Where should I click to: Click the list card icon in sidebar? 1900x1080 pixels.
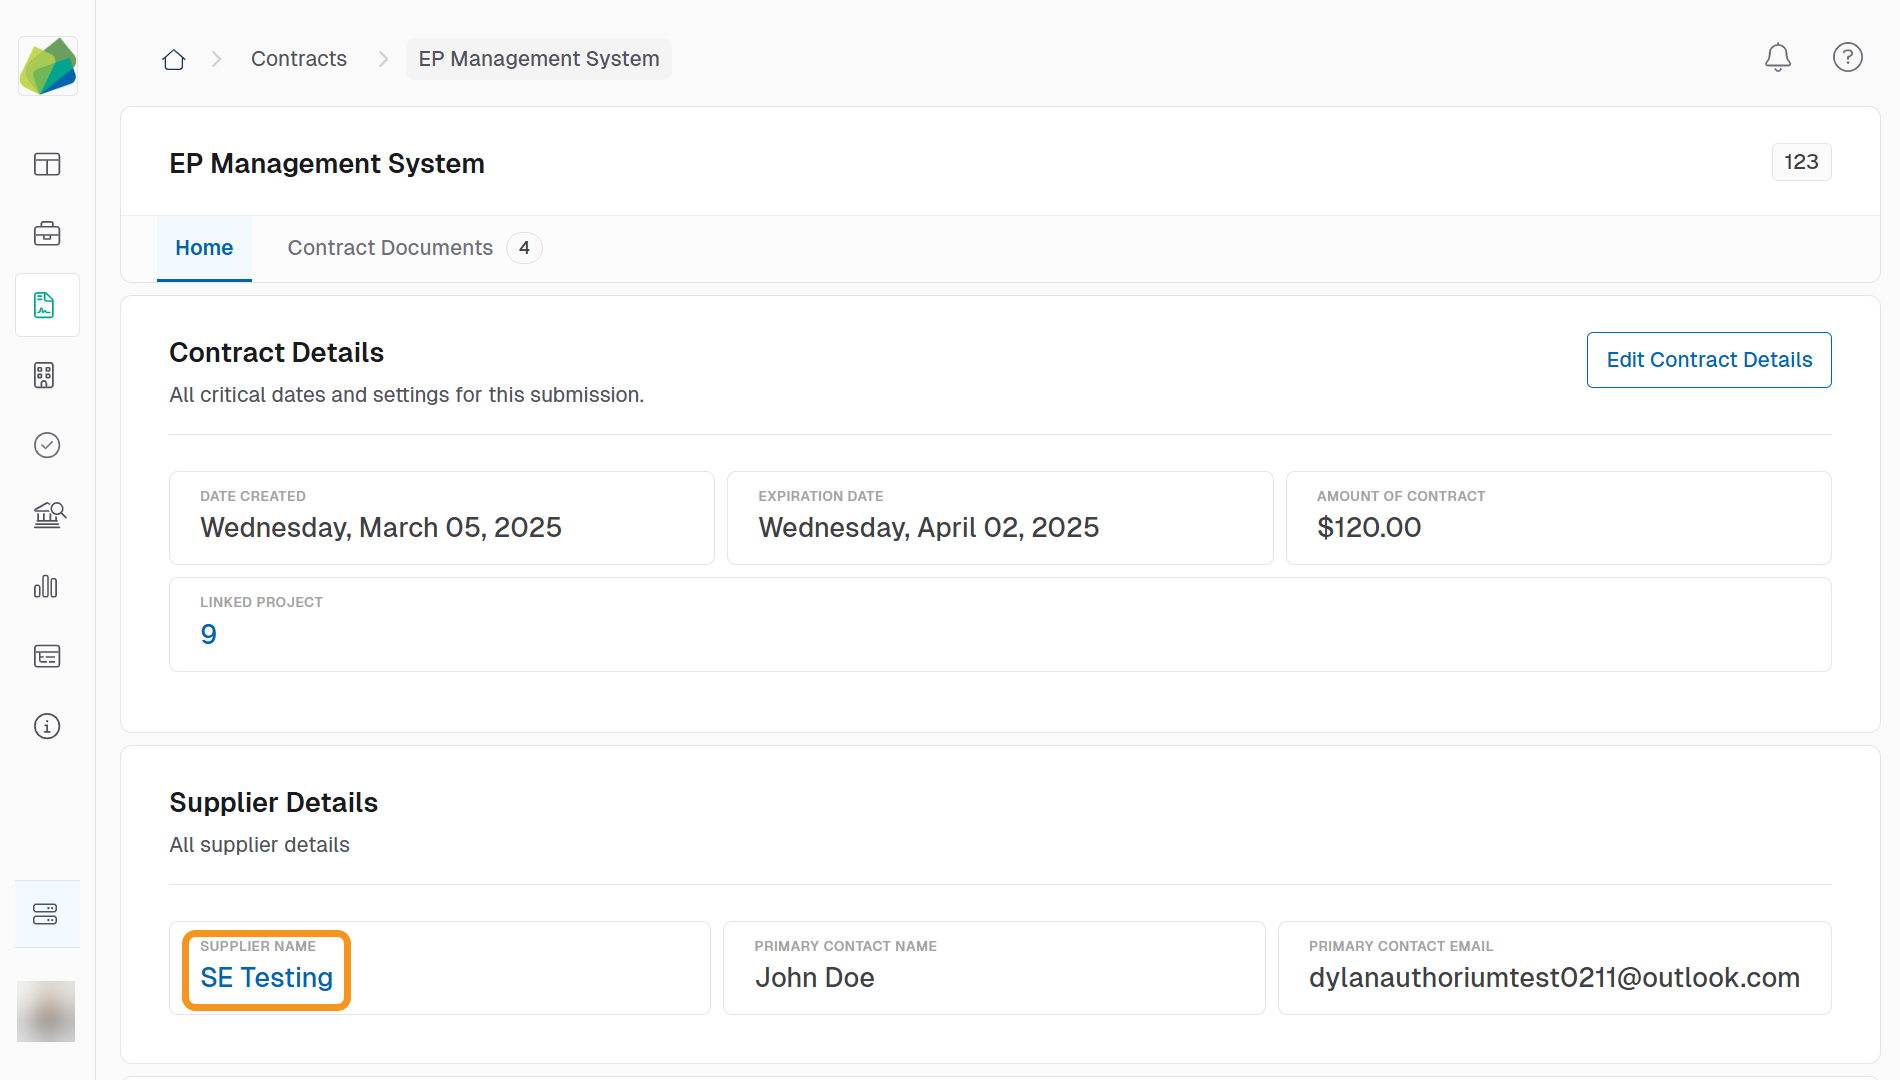pyautogui.click(x=47, y=657)
